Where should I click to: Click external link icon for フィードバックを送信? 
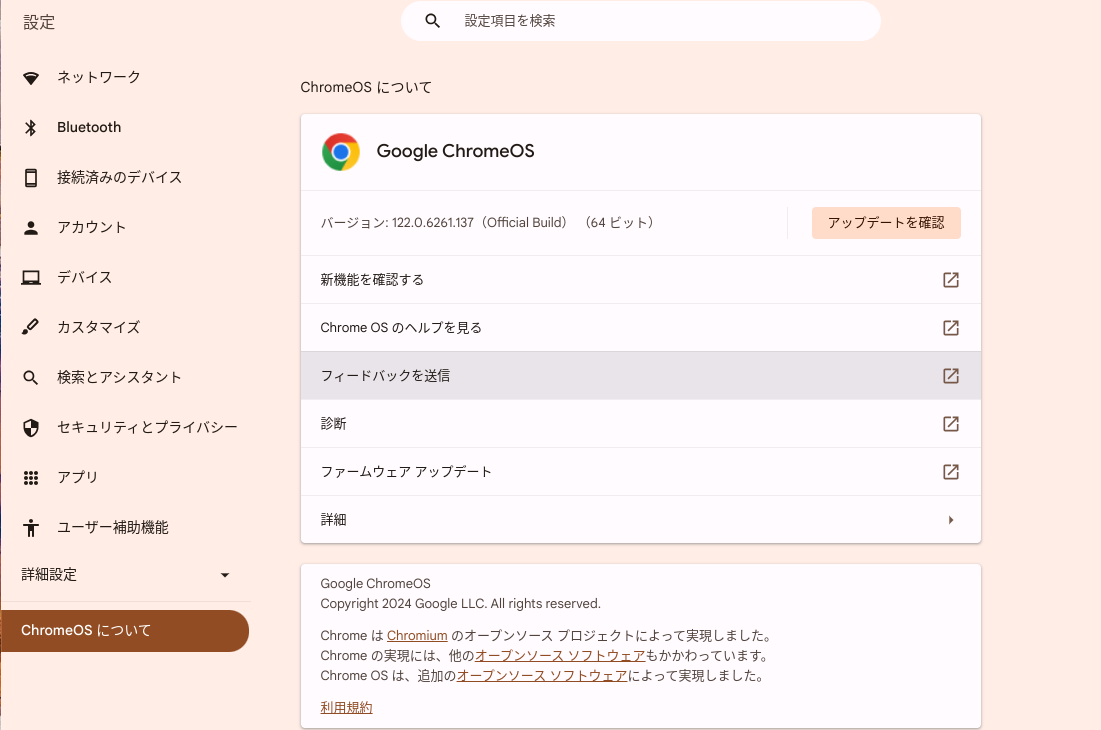coord(951,376)
